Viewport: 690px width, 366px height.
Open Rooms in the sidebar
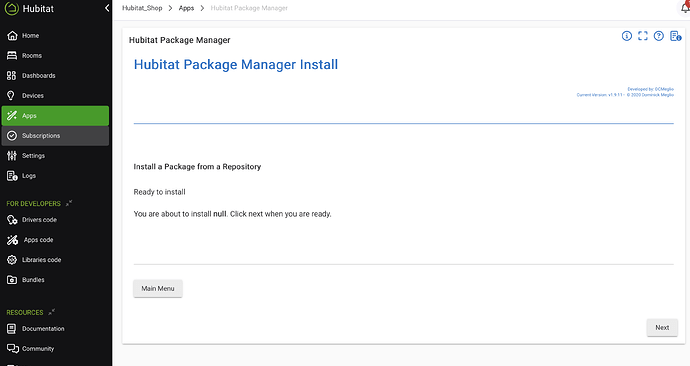pyautogui.click(x=55, y=56)
